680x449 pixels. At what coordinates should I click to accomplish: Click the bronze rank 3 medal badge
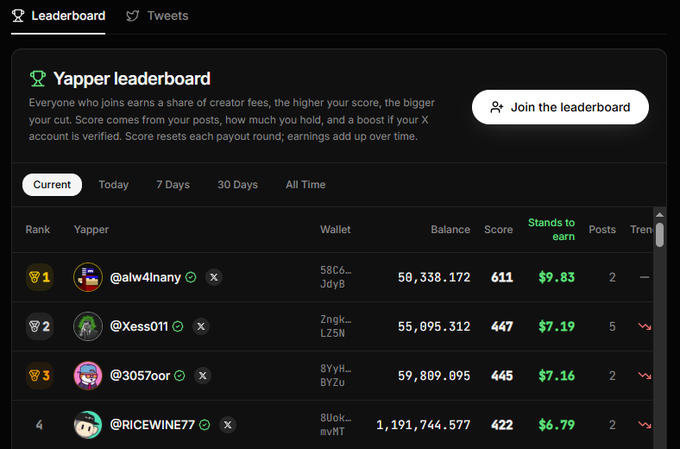39,376
